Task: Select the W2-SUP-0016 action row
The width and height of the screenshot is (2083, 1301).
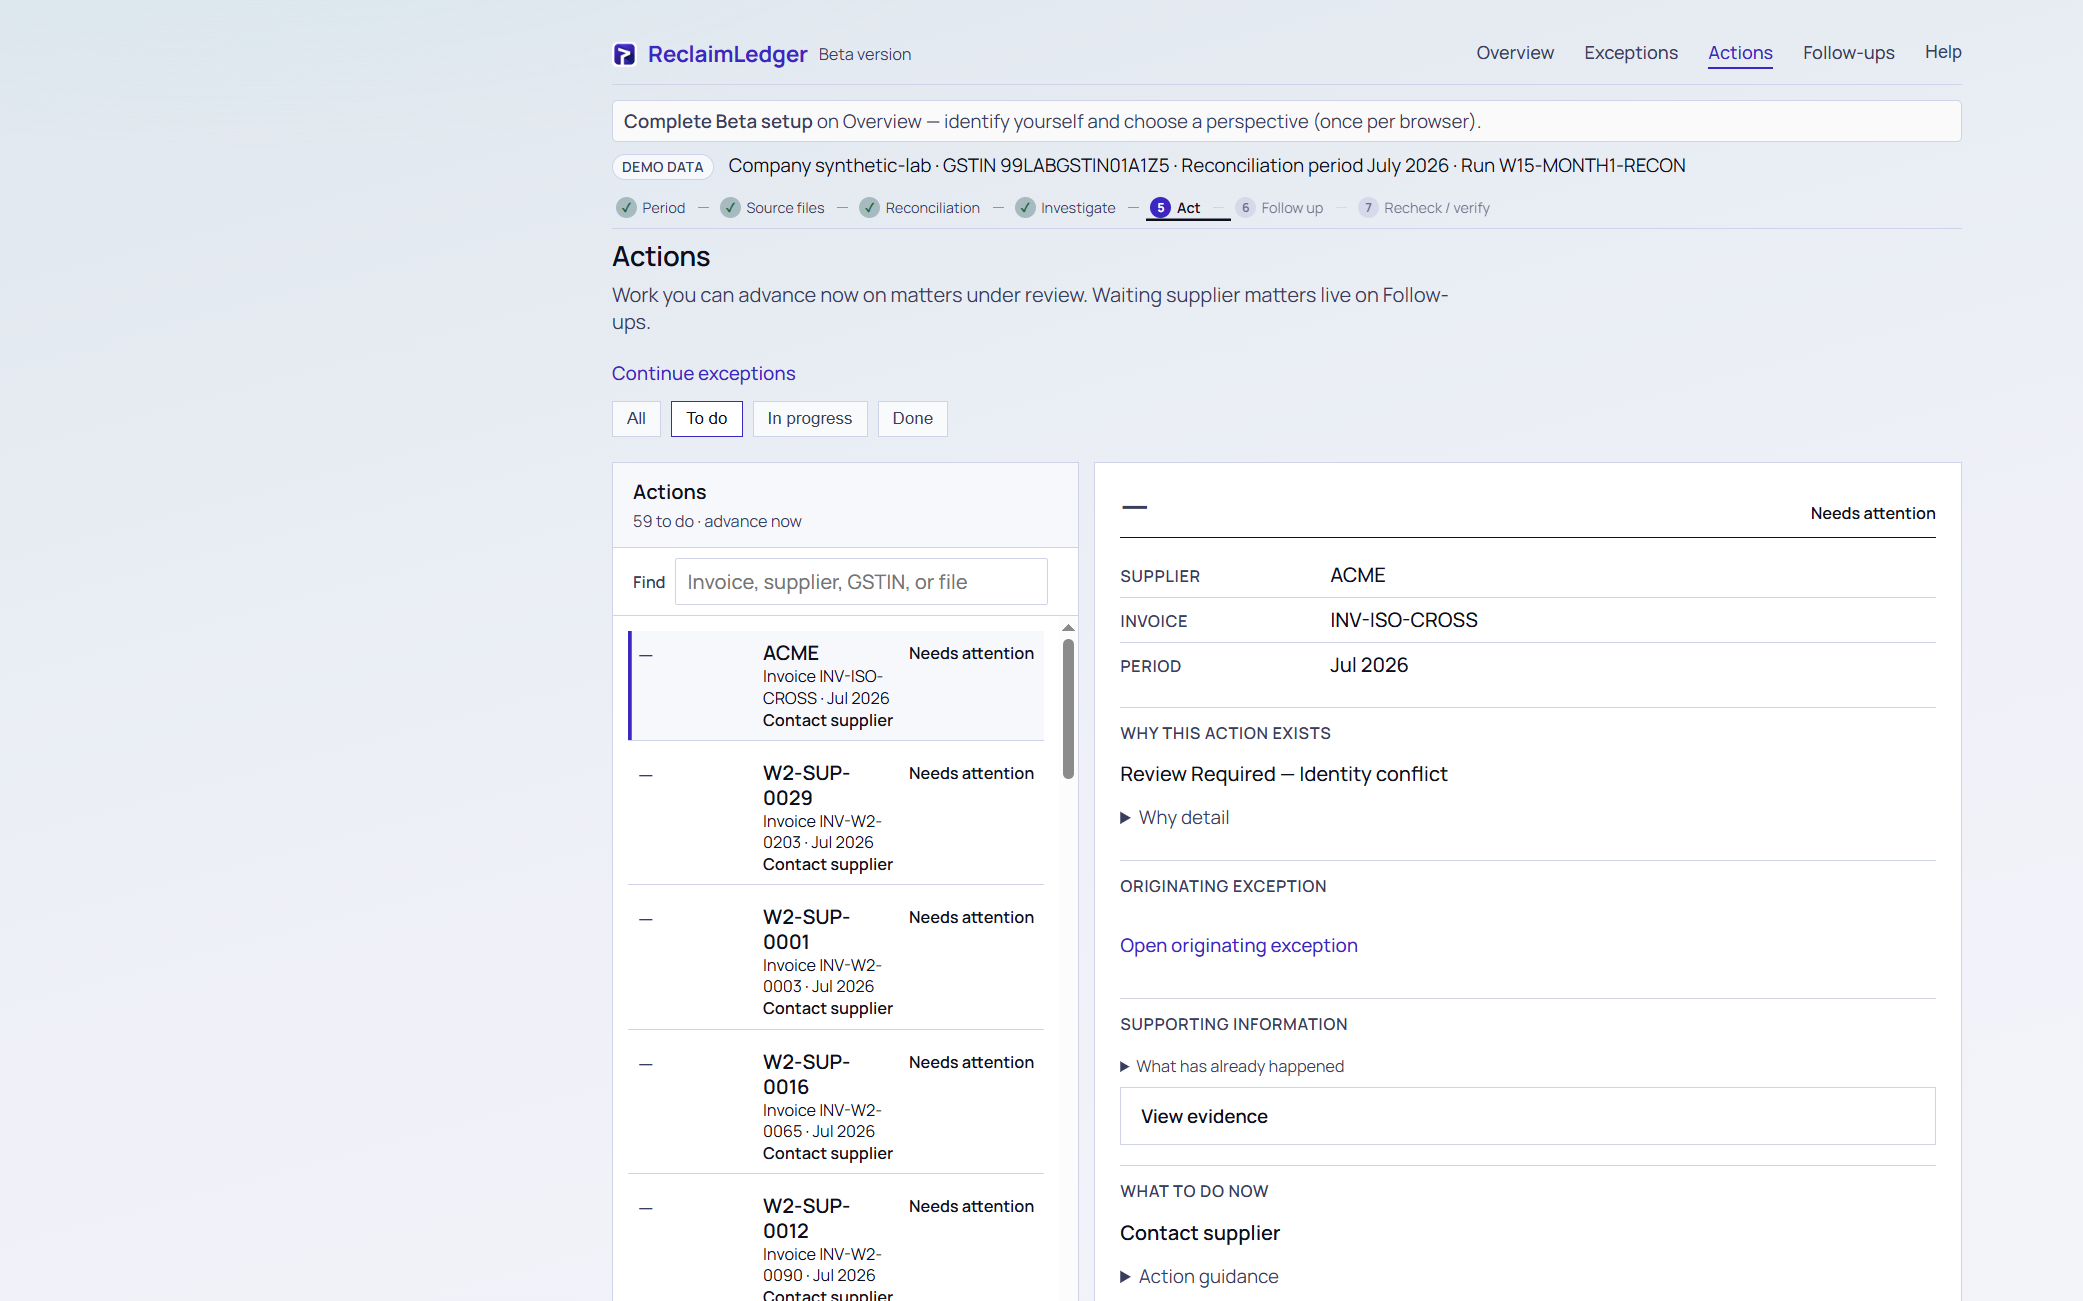Action: click(836, 1107)
